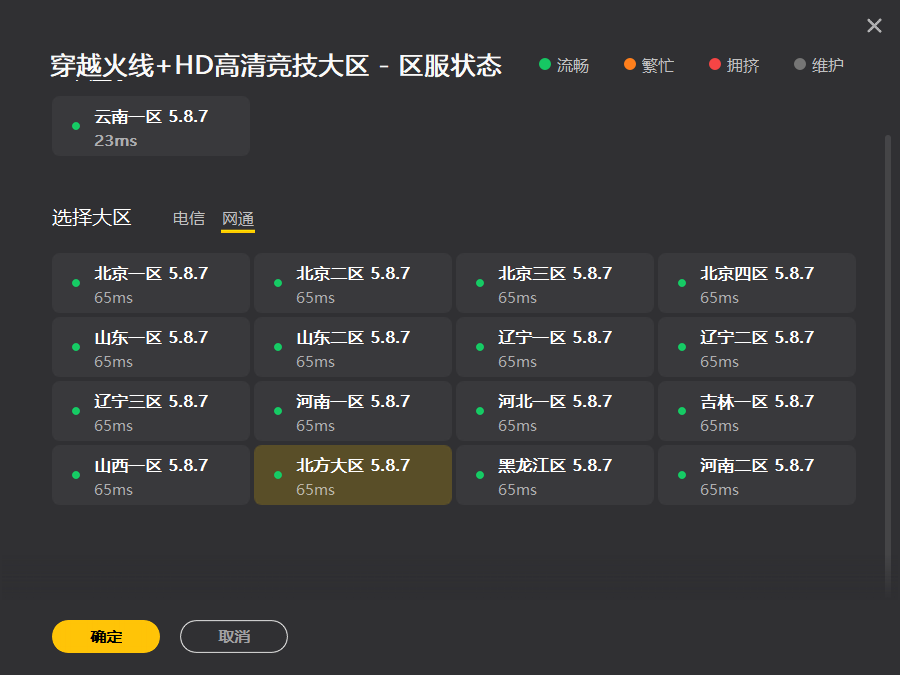Screen dimensions: 900x675
Task: Pick the 北京三区 5.8.7 server
Action: coord(555,283)
